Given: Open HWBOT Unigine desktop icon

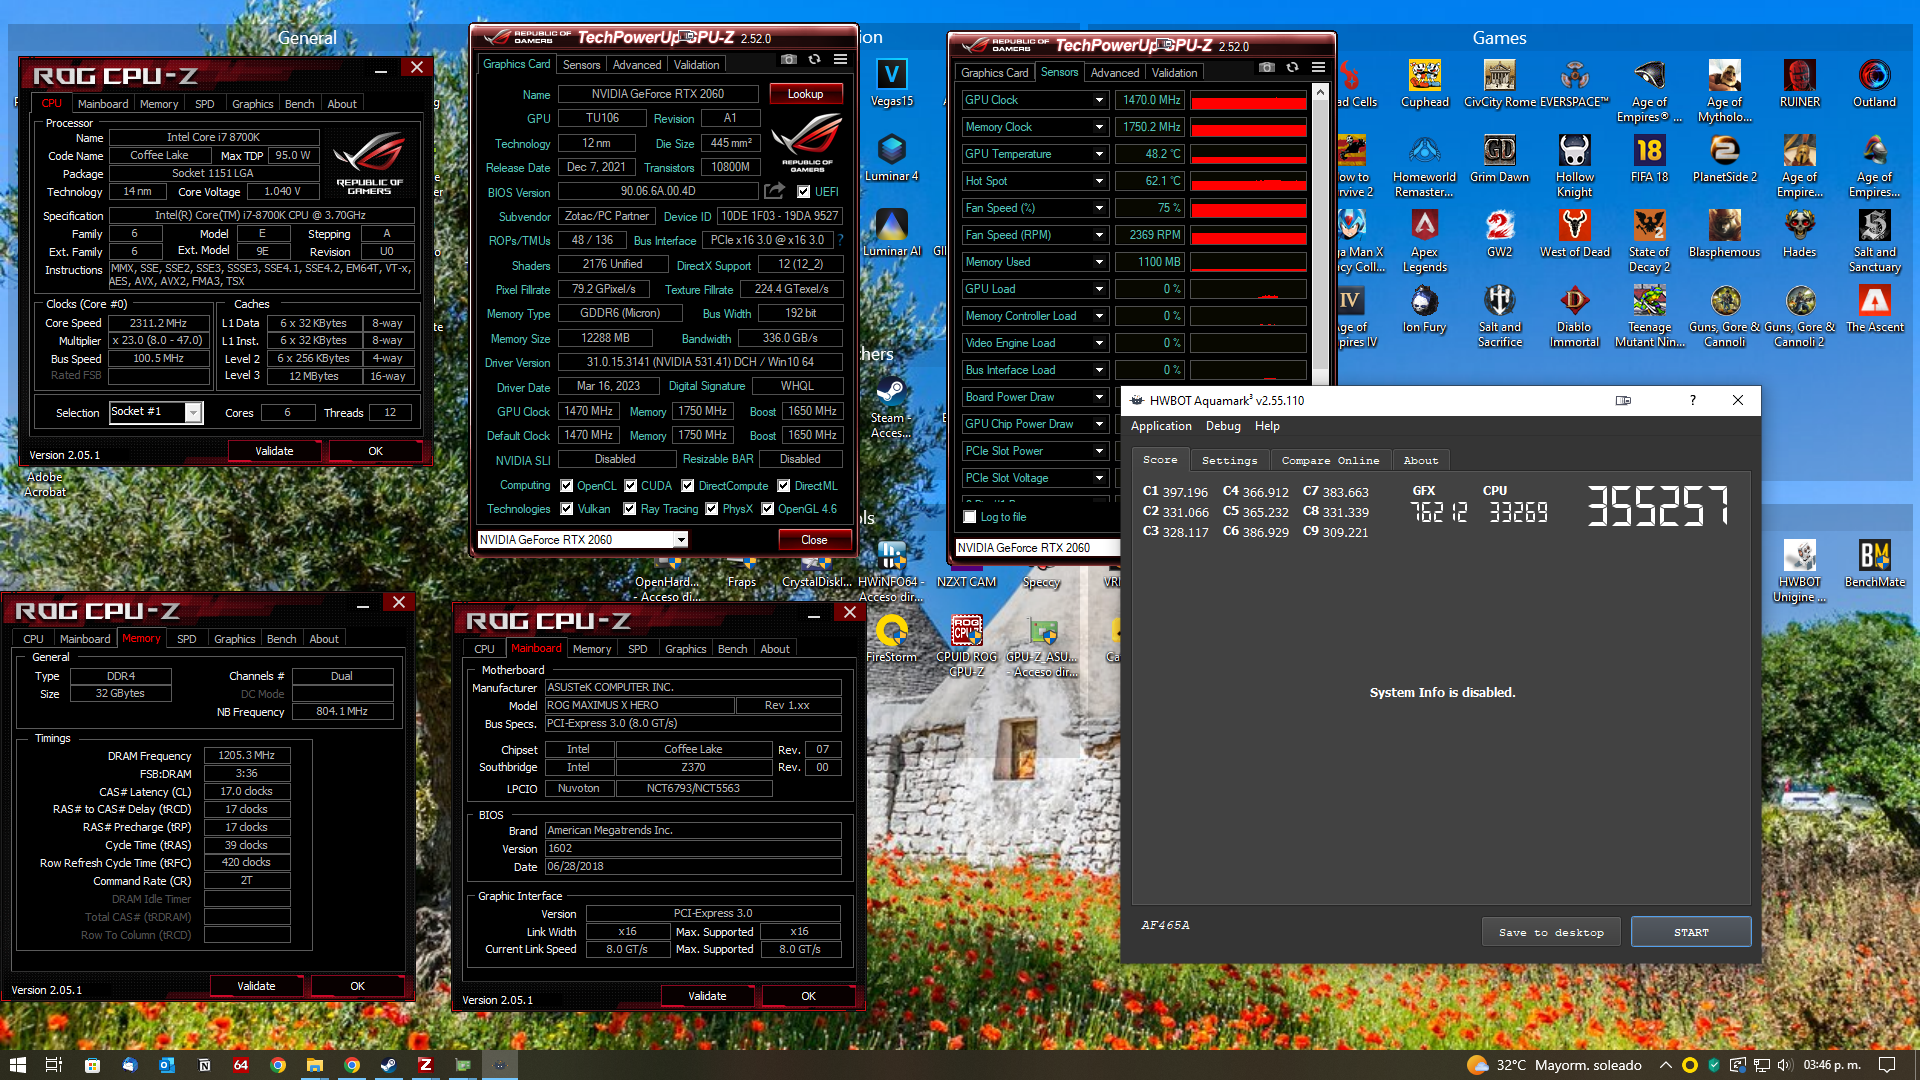Looking at the screenshot, I should tap(1799, 571).
